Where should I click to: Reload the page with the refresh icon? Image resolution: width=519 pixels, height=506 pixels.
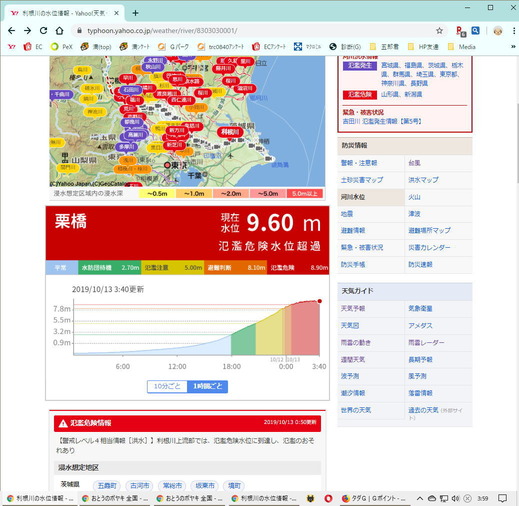tap(43, 31)
